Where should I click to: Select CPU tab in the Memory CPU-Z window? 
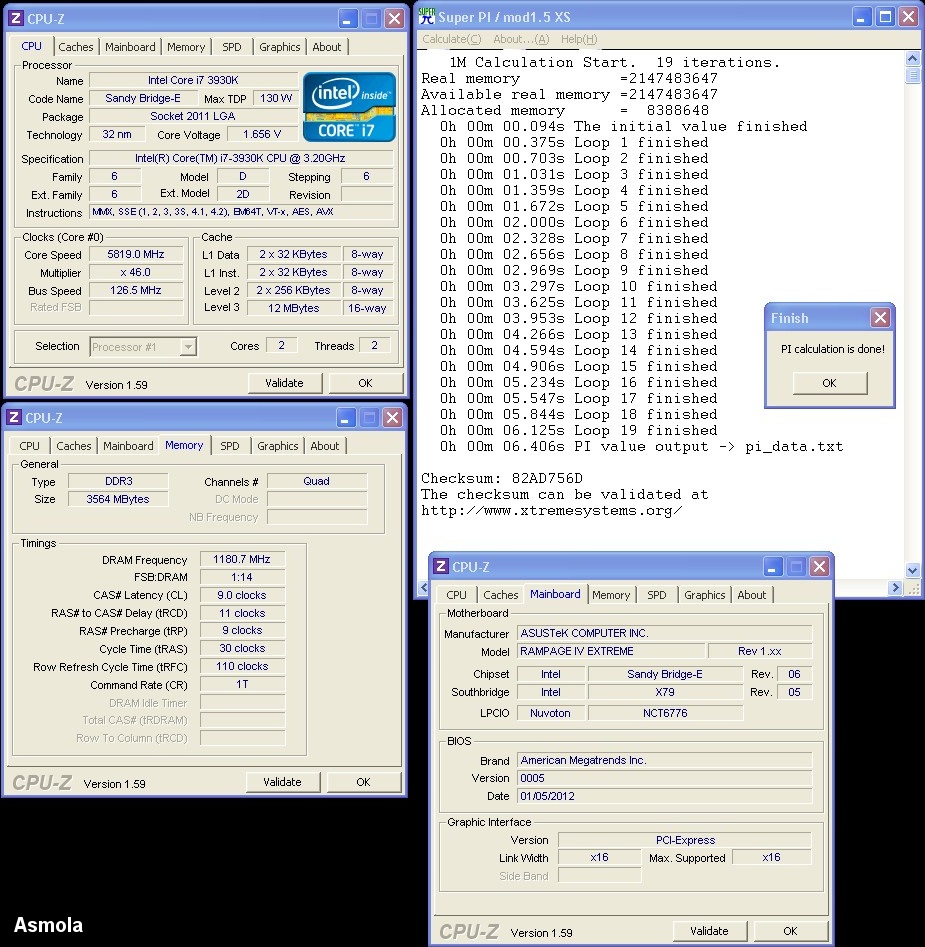tap(30, 446)
